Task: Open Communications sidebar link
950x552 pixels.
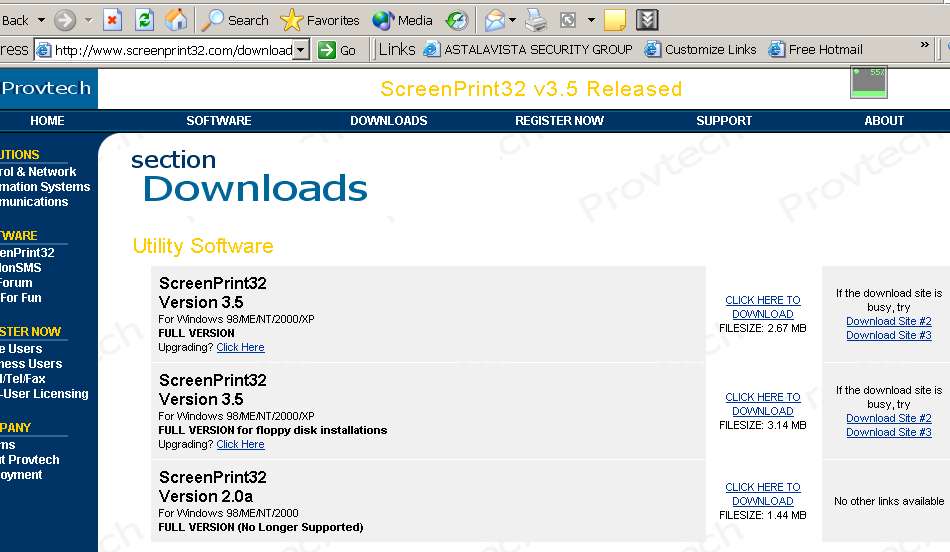Action: click(34, 202)
